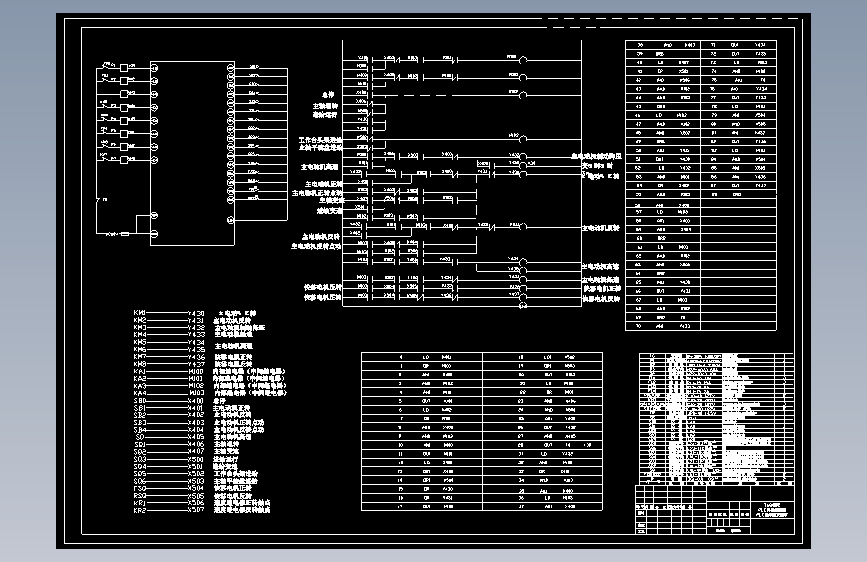Click the X400 input address
This screenshot has width=867, height=562.
(196, 401)
